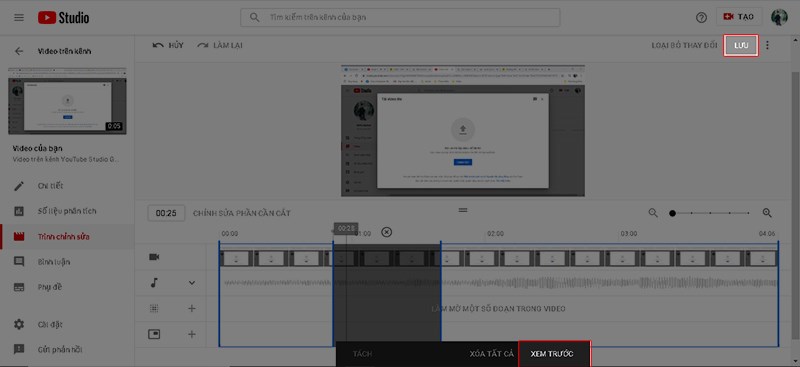
Task: Click the LÀM LẠI redo button
Action: pyautogui.click(x=220, y=45)
